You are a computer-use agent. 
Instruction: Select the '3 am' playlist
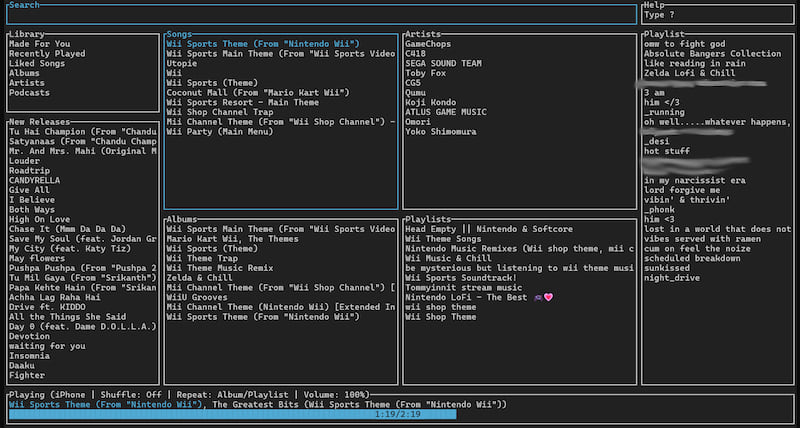(x=654, y=92)
